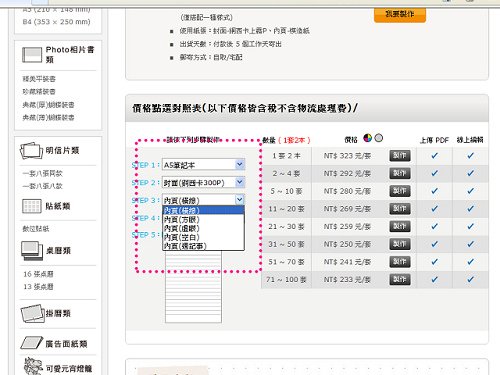Screen dimensions: 500x375
Task: Click the 上傳 PDF checkmark in the NT$ 269 row
Action: click(434, 209)
